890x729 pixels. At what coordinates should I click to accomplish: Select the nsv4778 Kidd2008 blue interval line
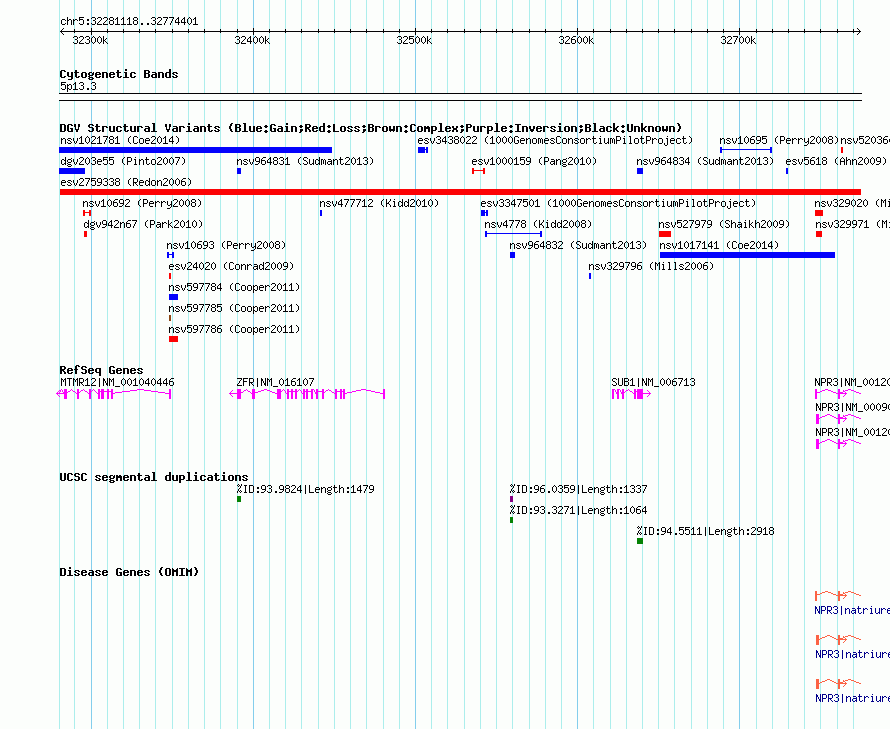click(514, 234)
